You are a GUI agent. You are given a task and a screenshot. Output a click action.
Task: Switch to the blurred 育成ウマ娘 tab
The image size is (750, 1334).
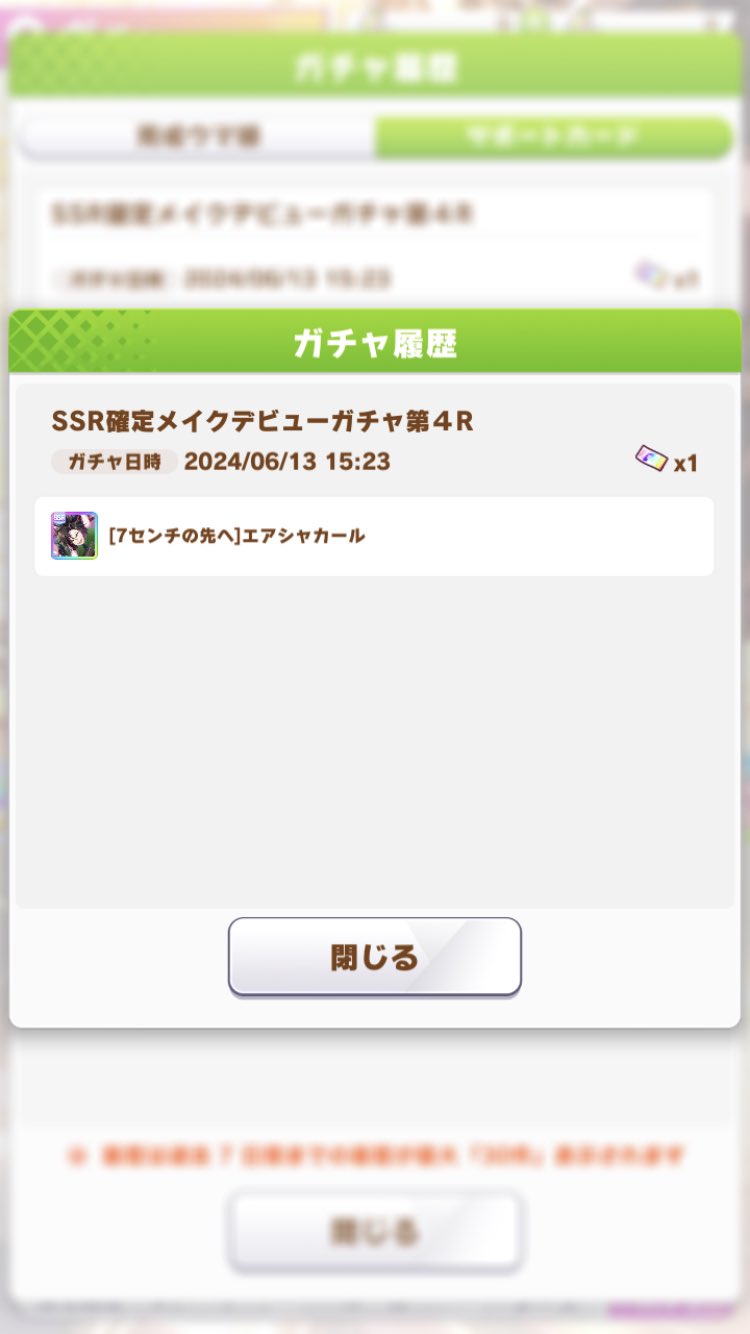pos(196,137)
